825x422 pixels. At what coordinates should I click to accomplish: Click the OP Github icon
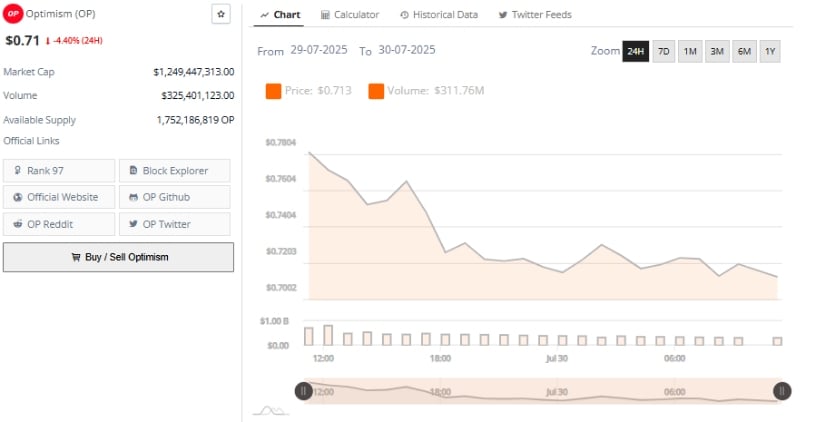[133, 197]
